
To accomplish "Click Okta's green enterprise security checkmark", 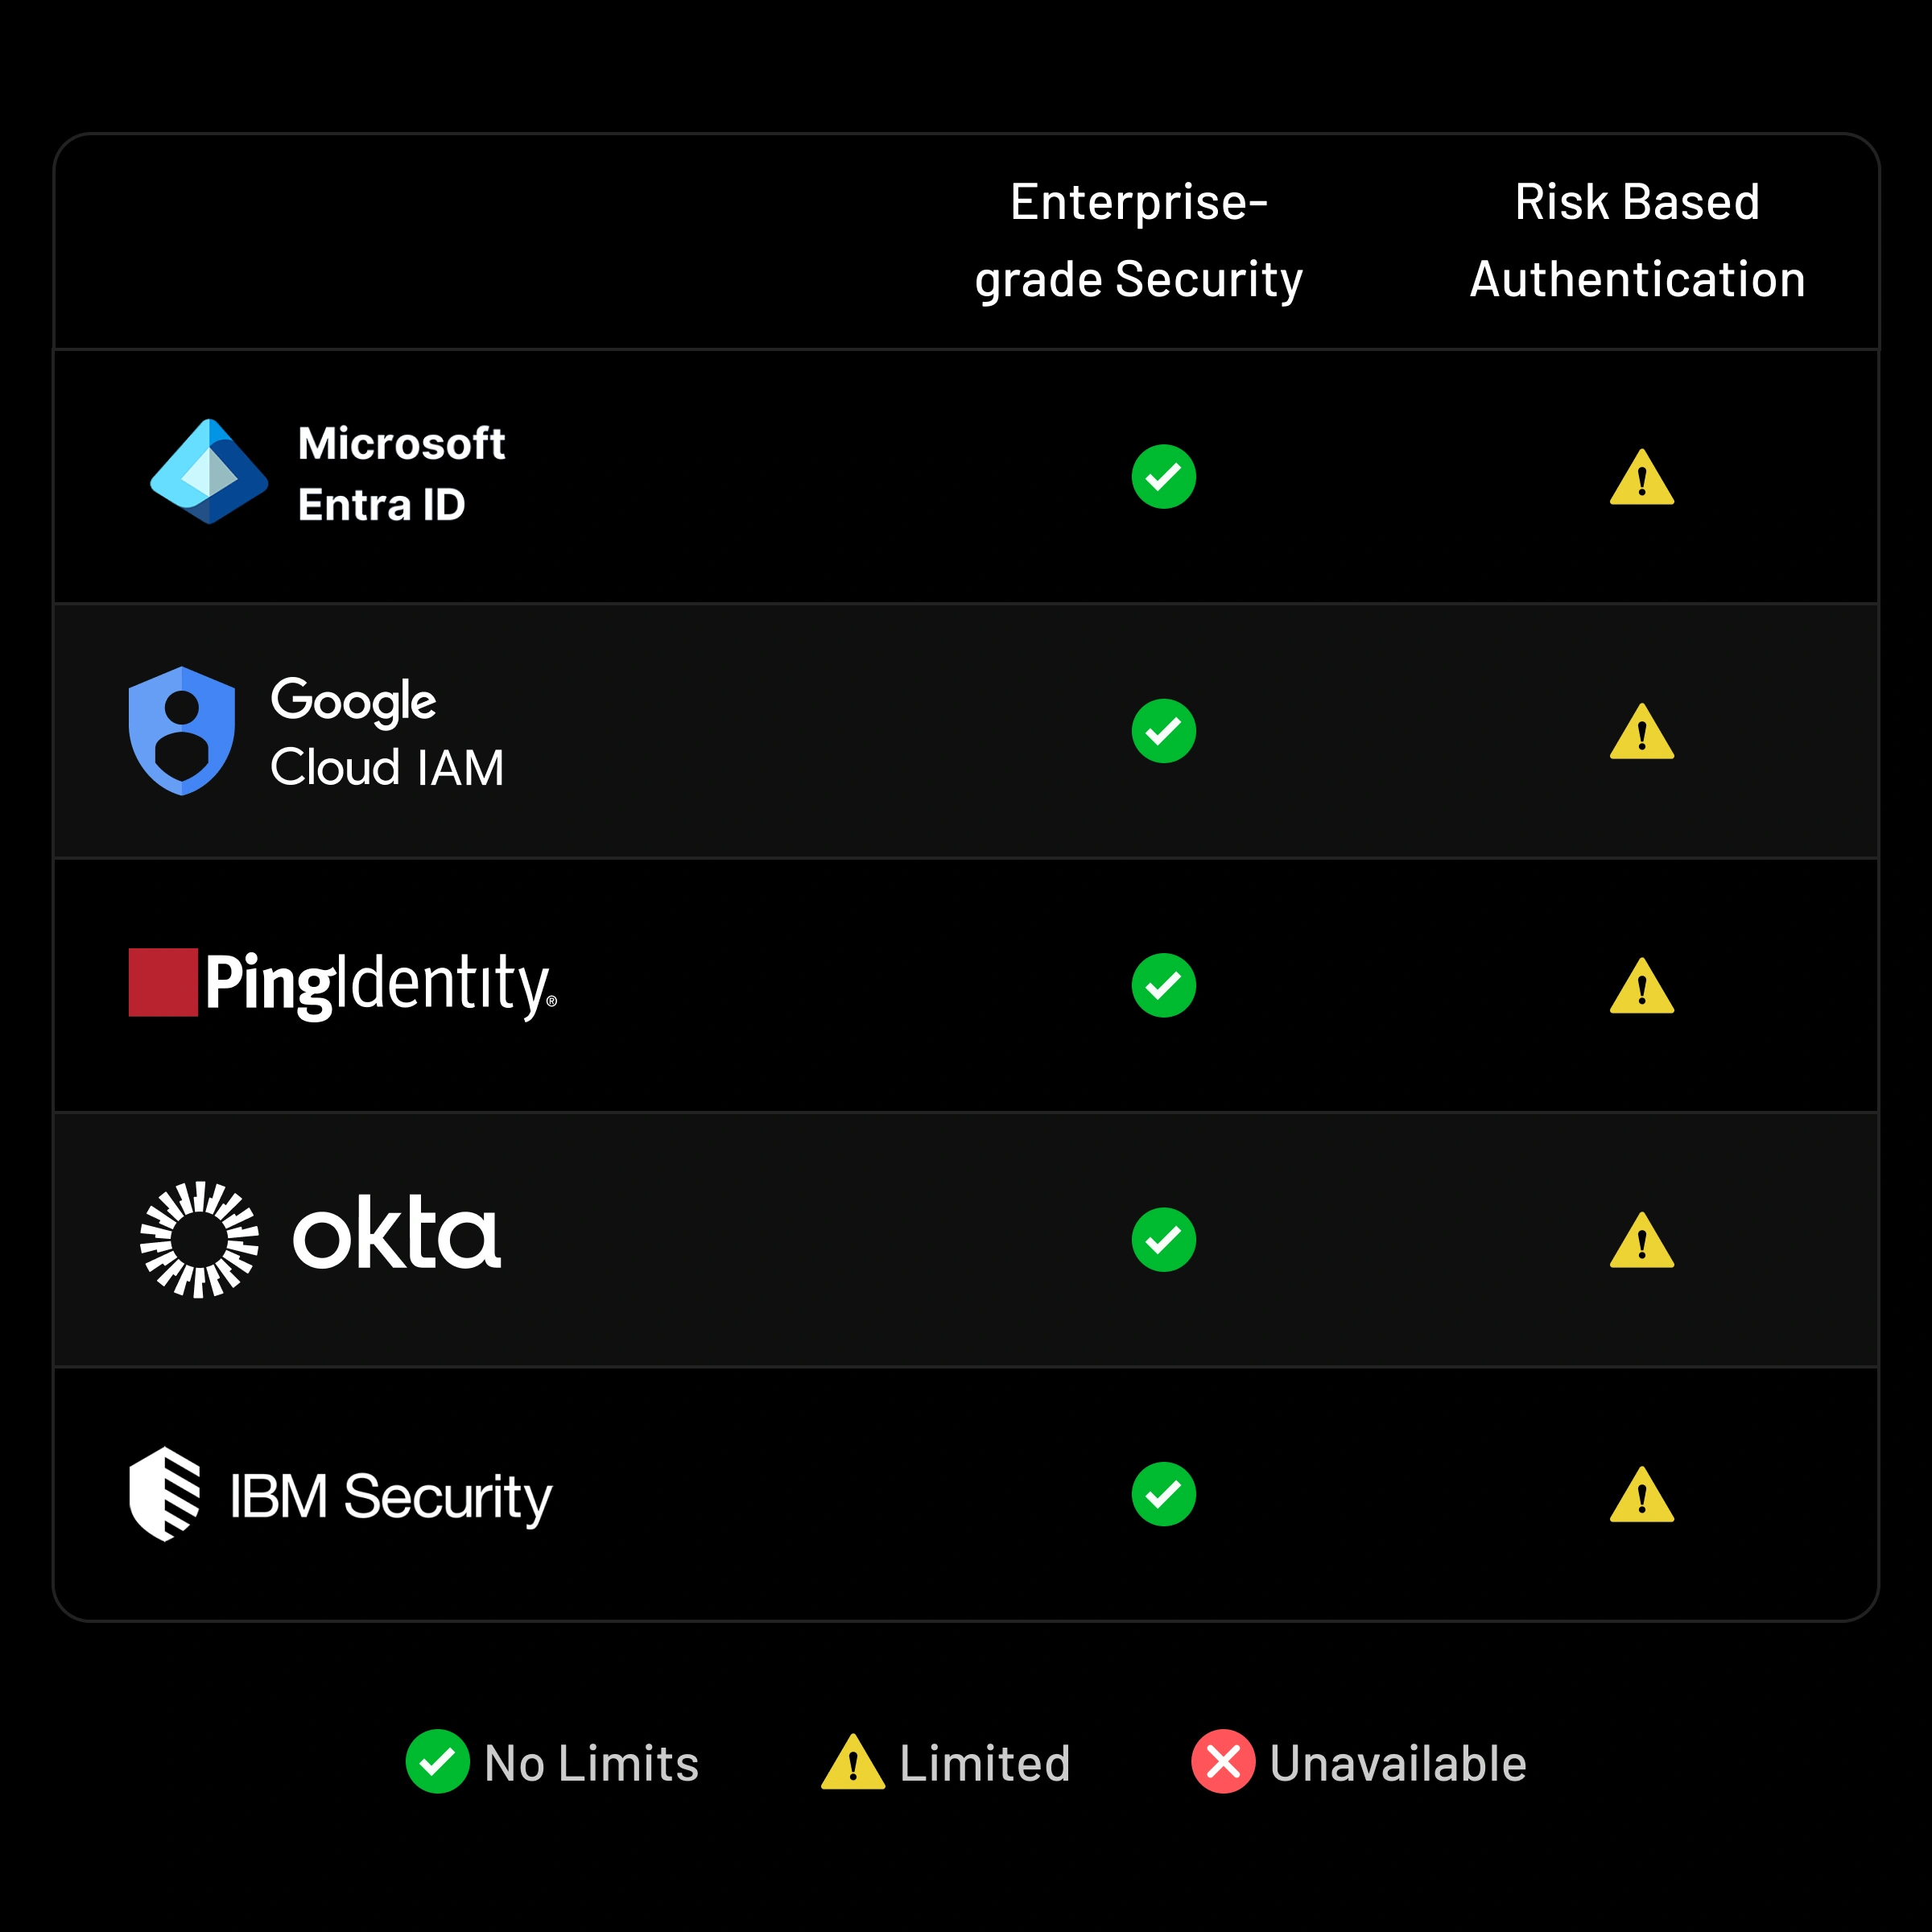I will 1163,1240.
